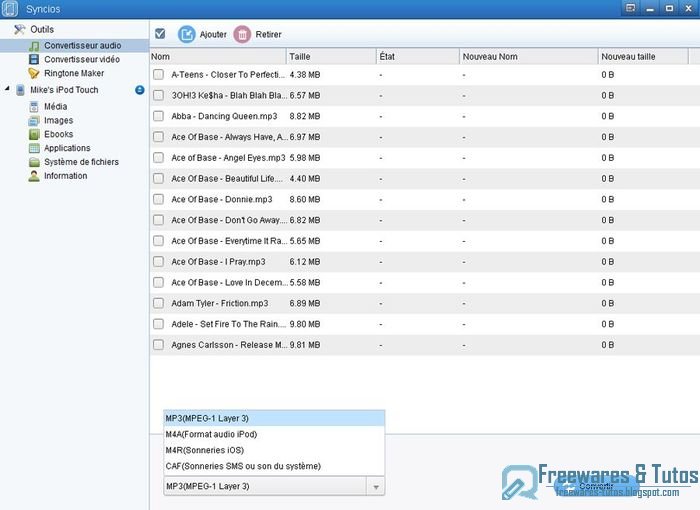Viewport: 700px width, 510px height.
Task: Open the Système de fichiers folder icon
Action: 34,162
